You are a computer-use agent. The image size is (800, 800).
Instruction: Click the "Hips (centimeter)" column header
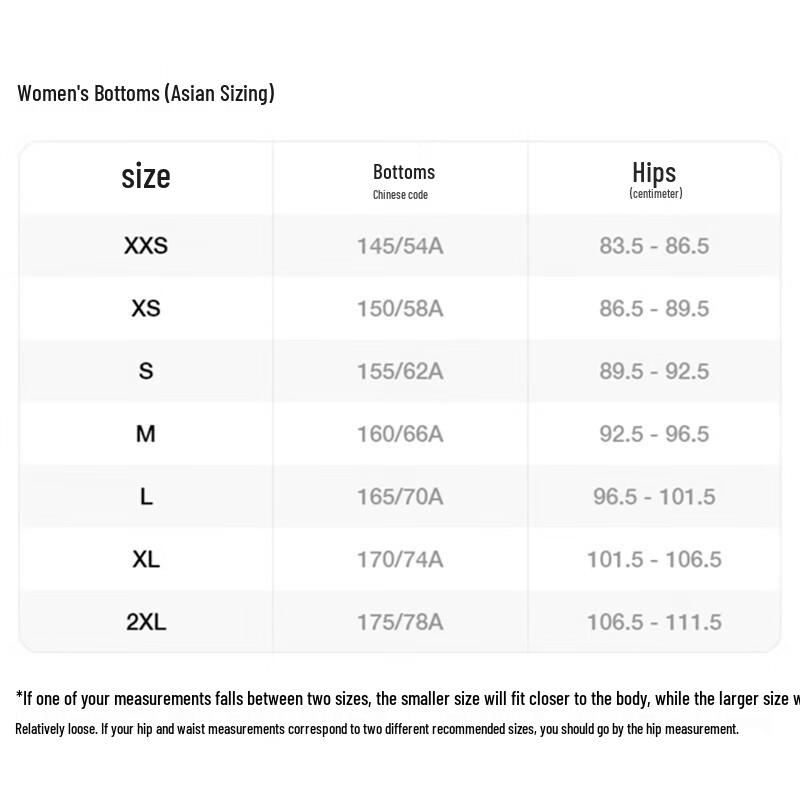click(x=655, y=180)
